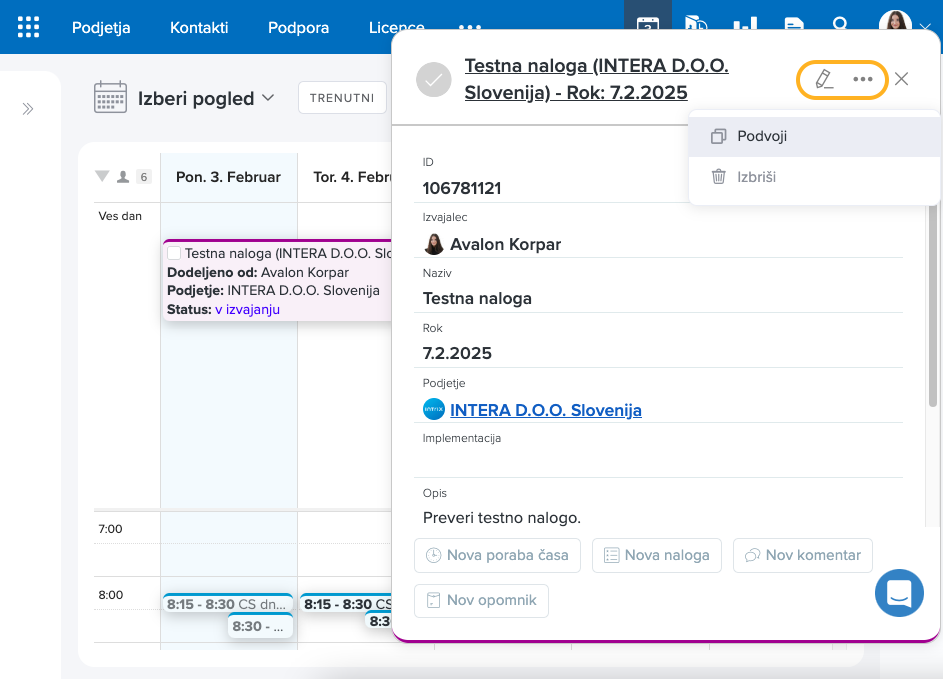Click the v izvajanju status link
The height and width of the screenshot is (679, 943).
(x=247, y=309)
